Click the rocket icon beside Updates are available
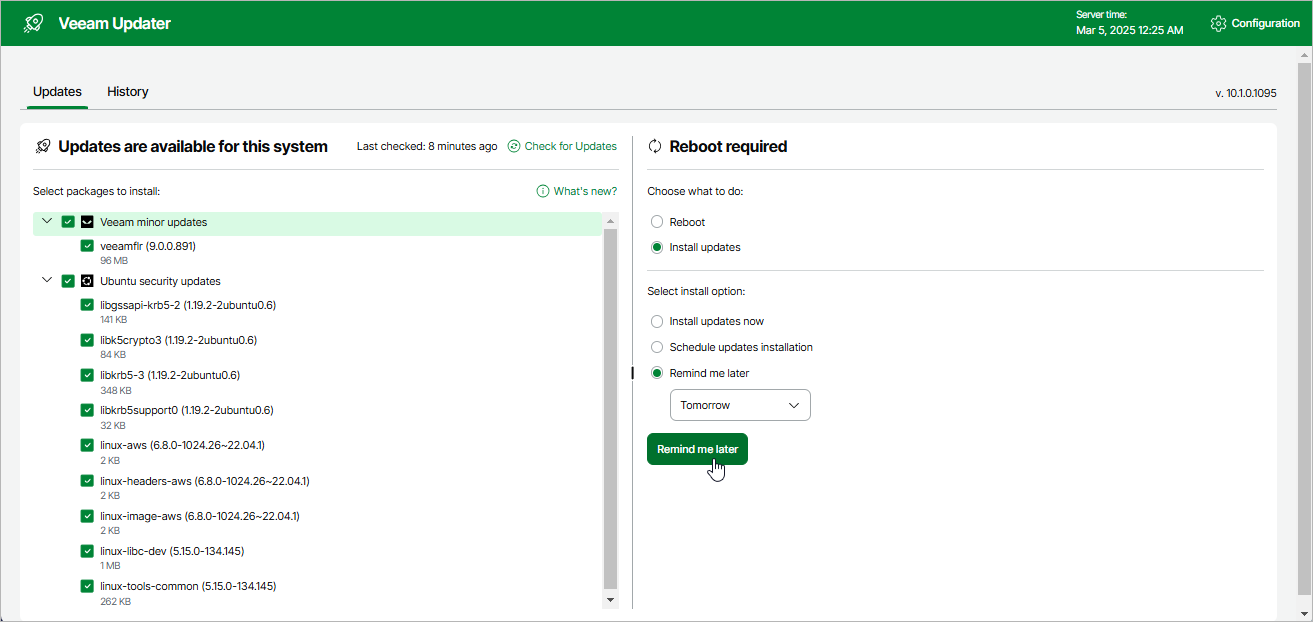 click(x=43, y=146)
